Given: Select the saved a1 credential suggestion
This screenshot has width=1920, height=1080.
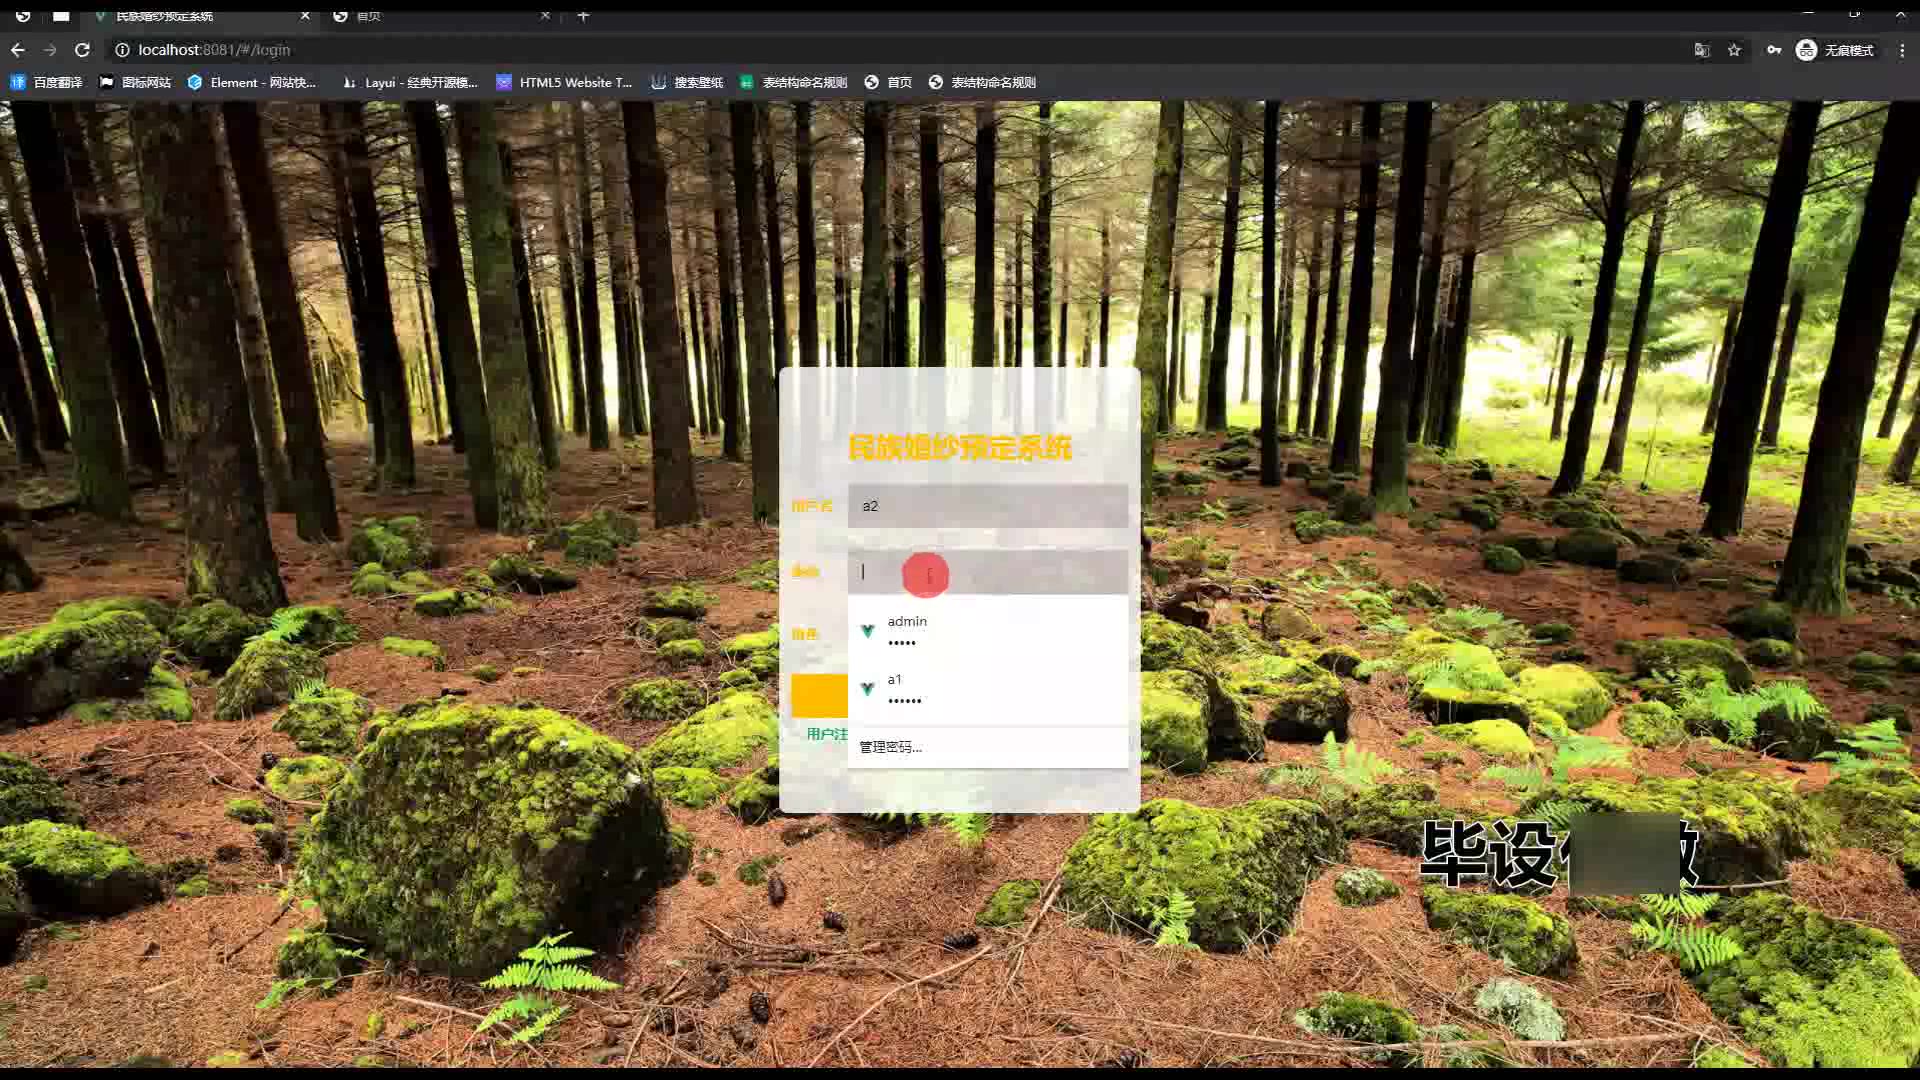Looking at the screenshot, I should (x=988, y=689).
